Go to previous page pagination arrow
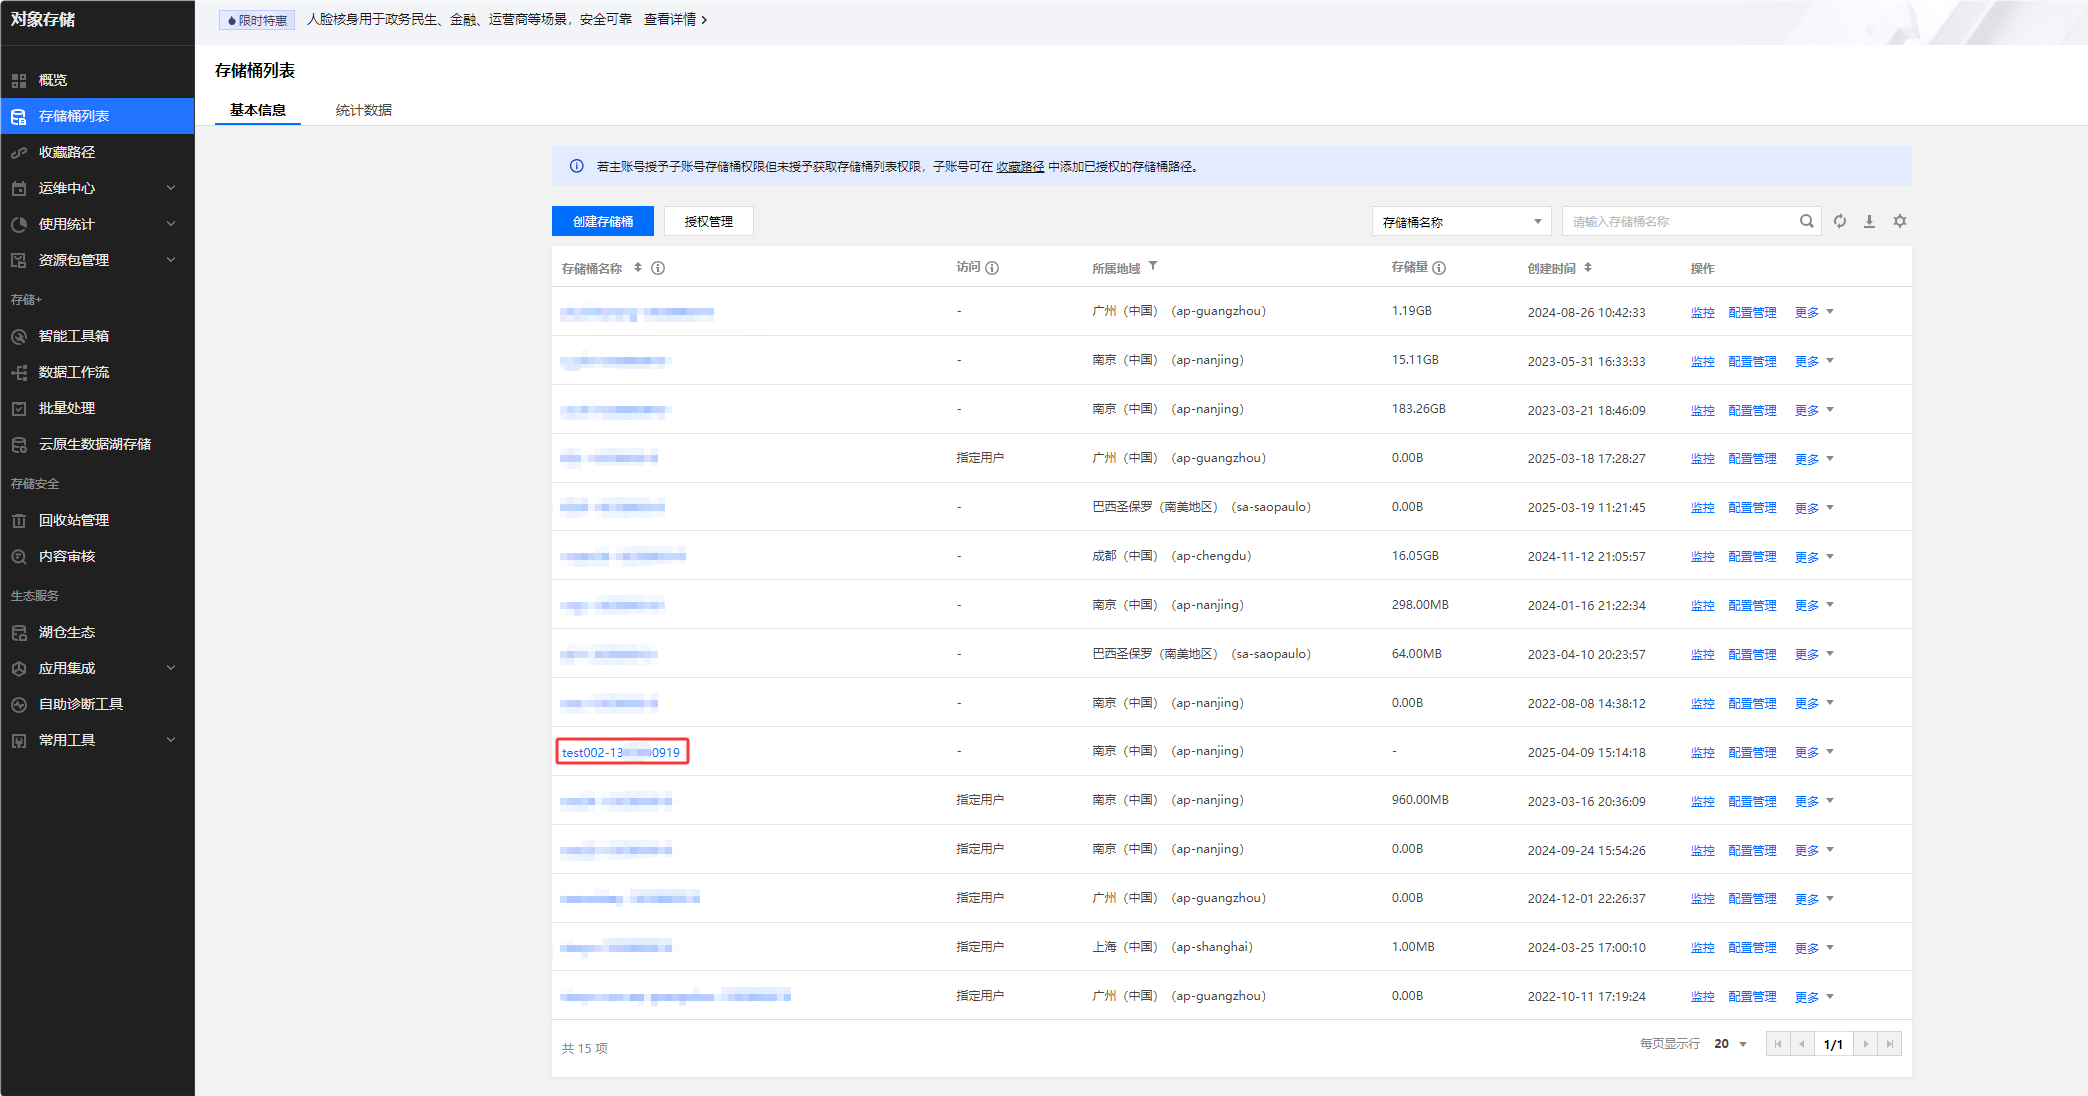 1802,1044
